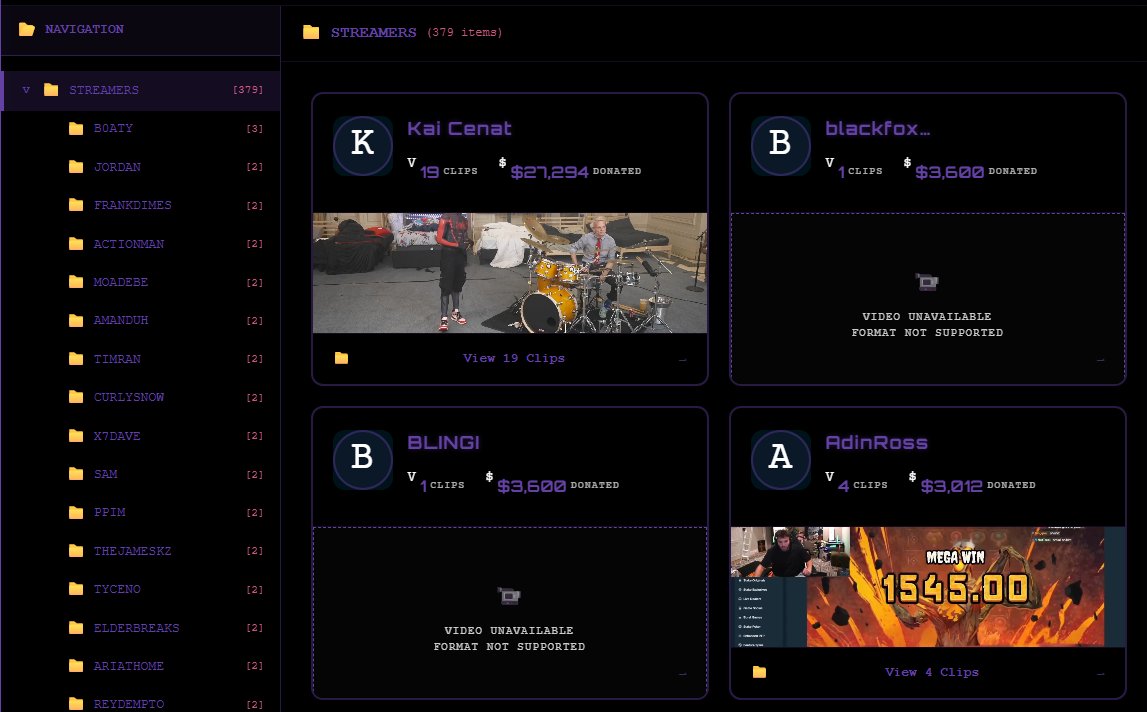Open the Kai Cenat streamer name
Image resolution: width=1147 pixels, height=712 pixels.
459,129
